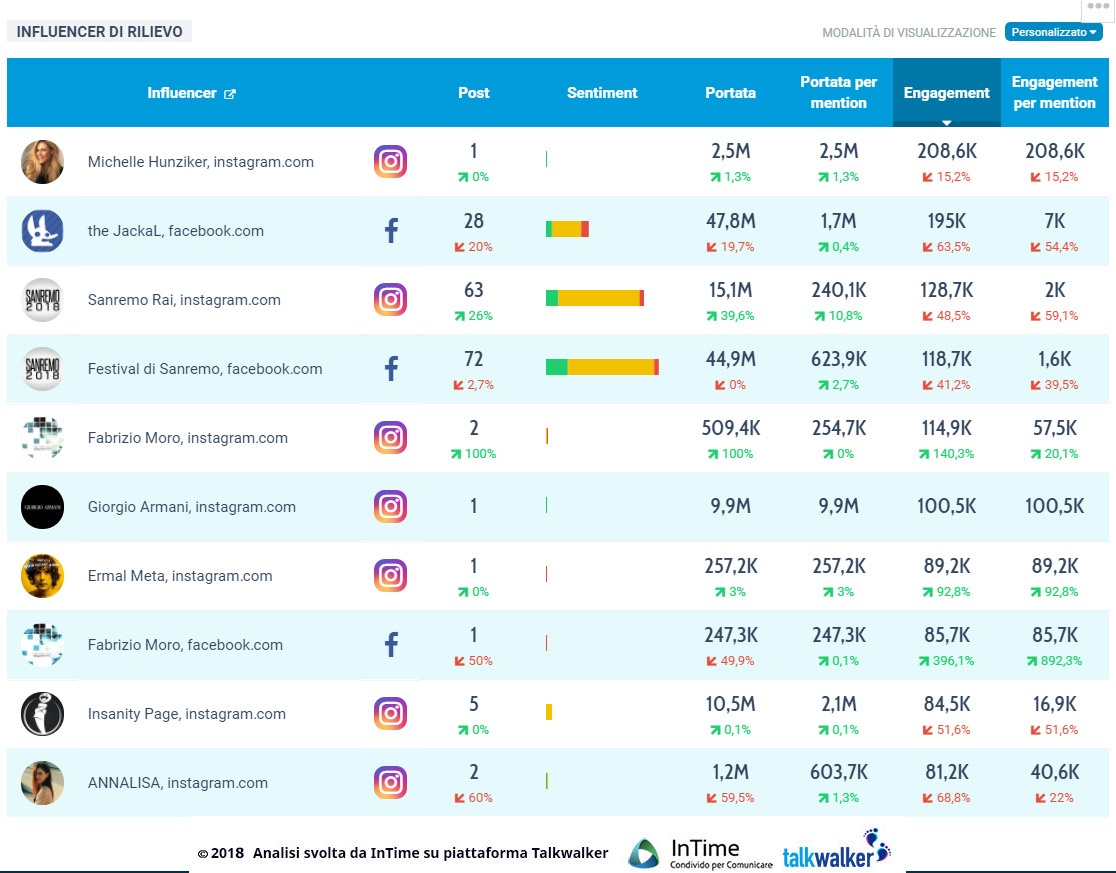Sort by the Engagement column header
This screenshot has height=873, width=1116.
coord(947,92)
